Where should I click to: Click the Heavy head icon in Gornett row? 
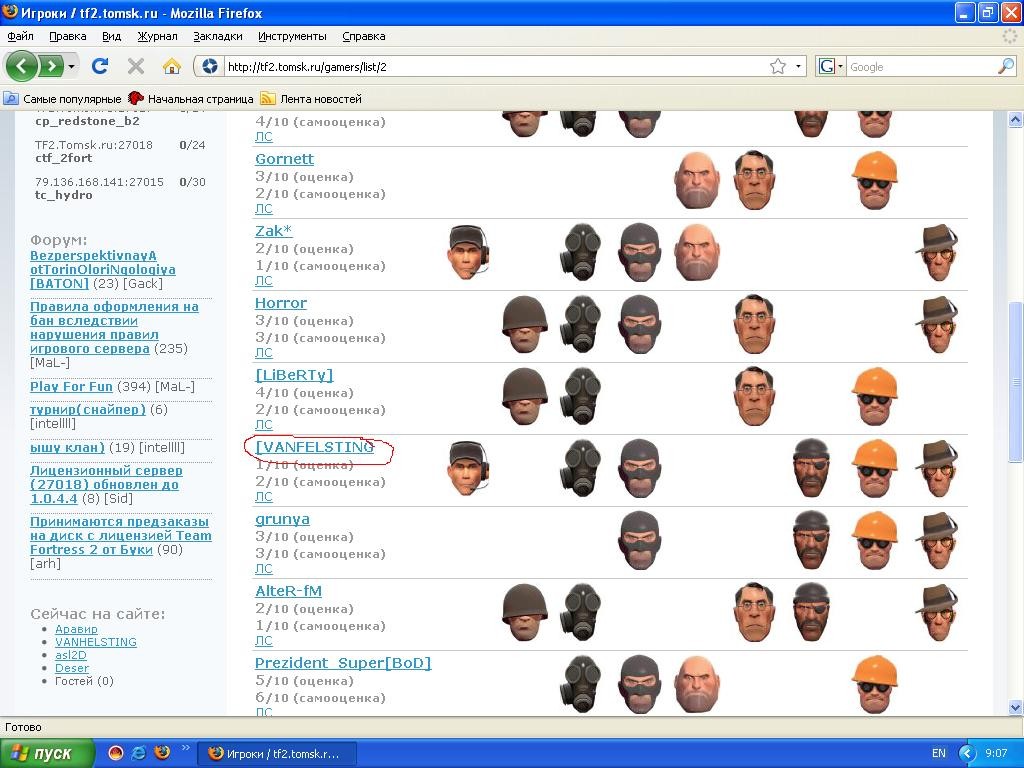click(697, 180)
